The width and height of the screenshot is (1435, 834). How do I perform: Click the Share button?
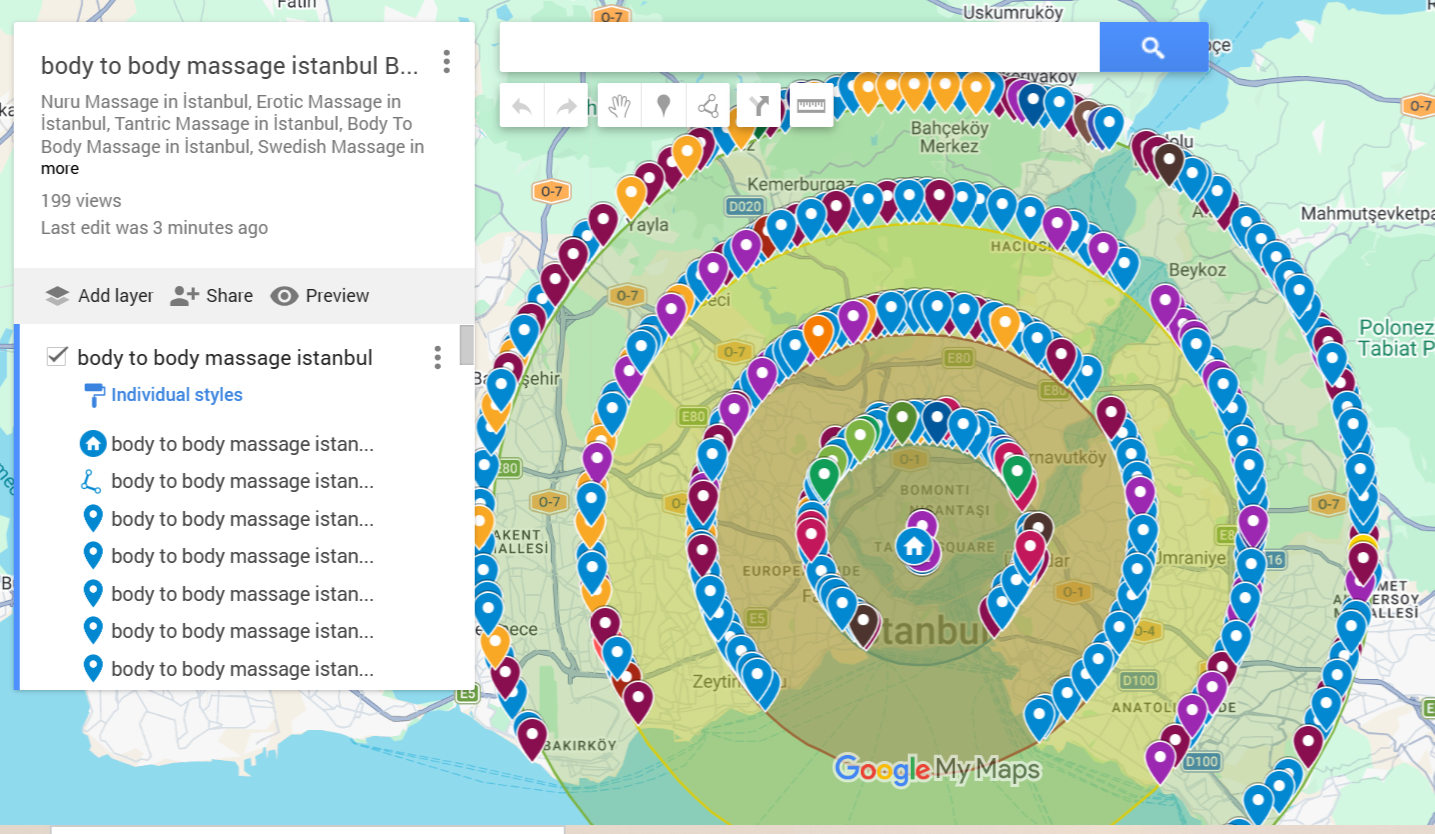click(x=212, y=296)
